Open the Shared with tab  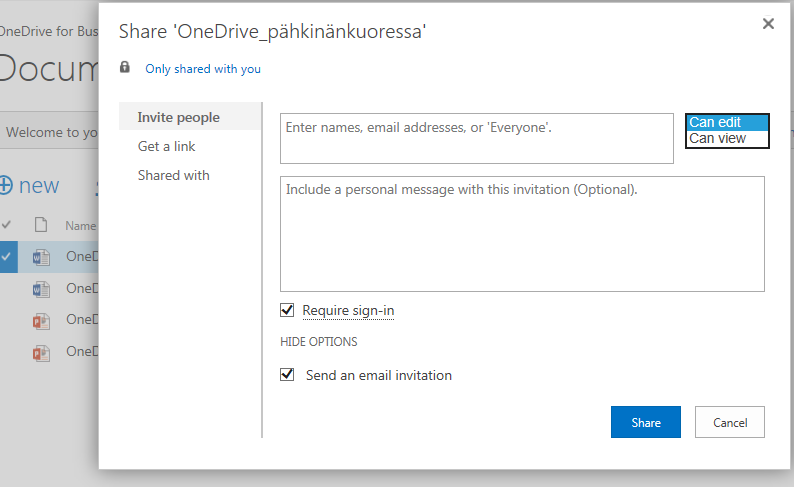[174, 175]
